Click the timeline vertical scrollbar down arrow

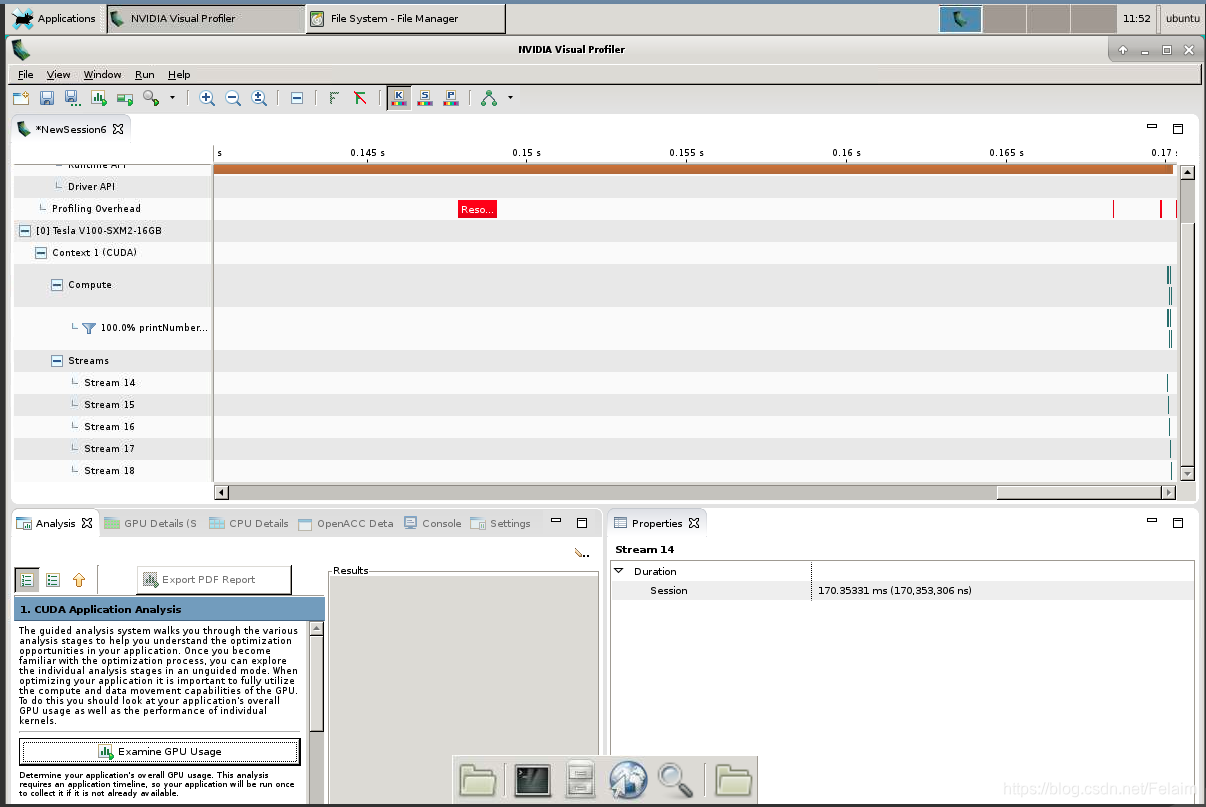(x=1188, y=473)
